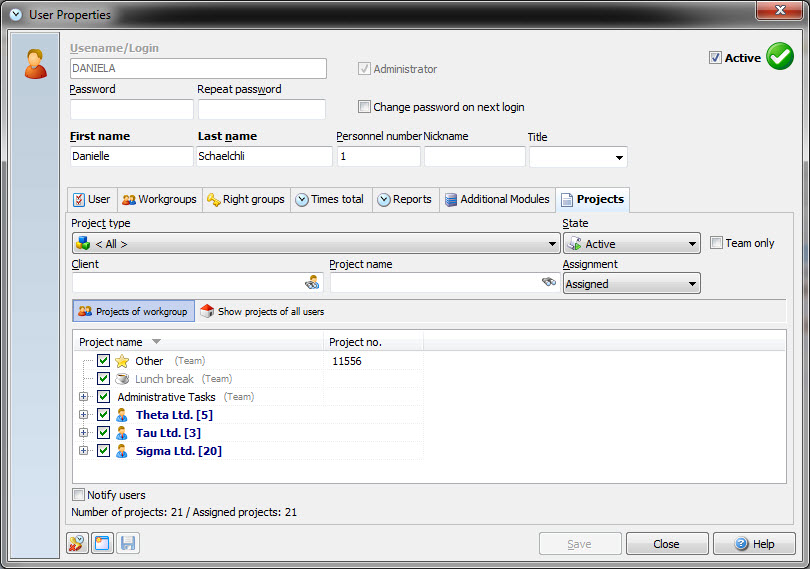Click the person icon beside Tau Ltd.
This screenshot has width=810, height=569.
click(x=122, y=433)
